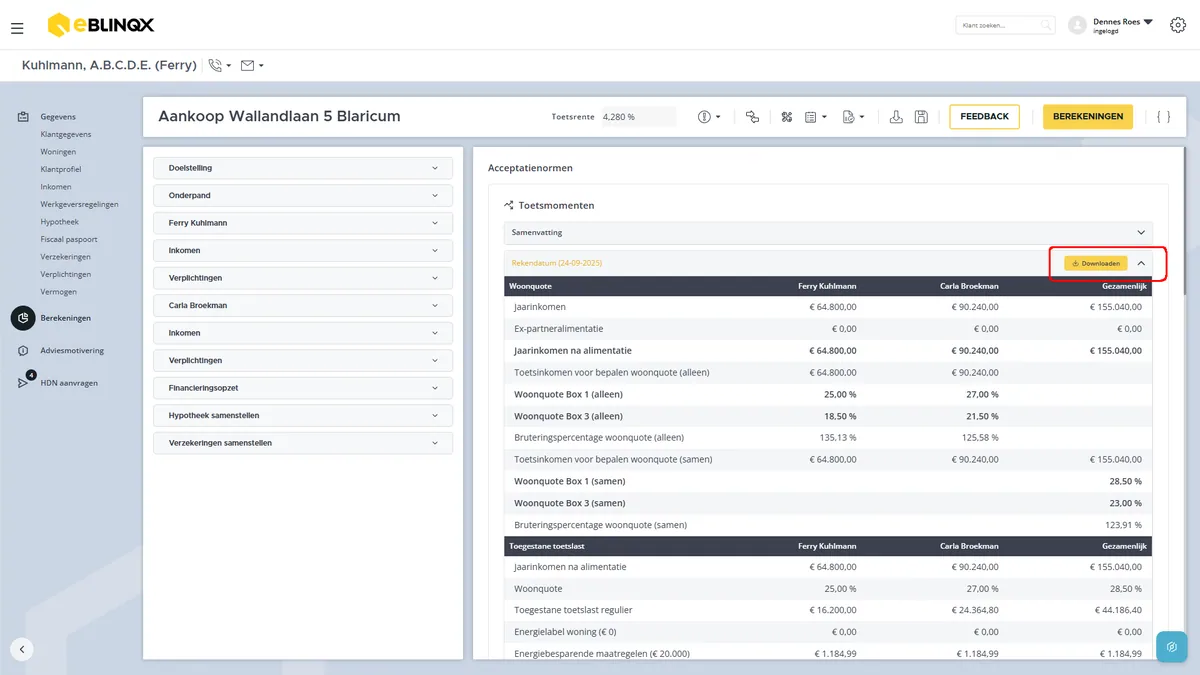The image size is (1200, 675).
Task: Open the document report toolbar dropdown
Action: (853, 117)
